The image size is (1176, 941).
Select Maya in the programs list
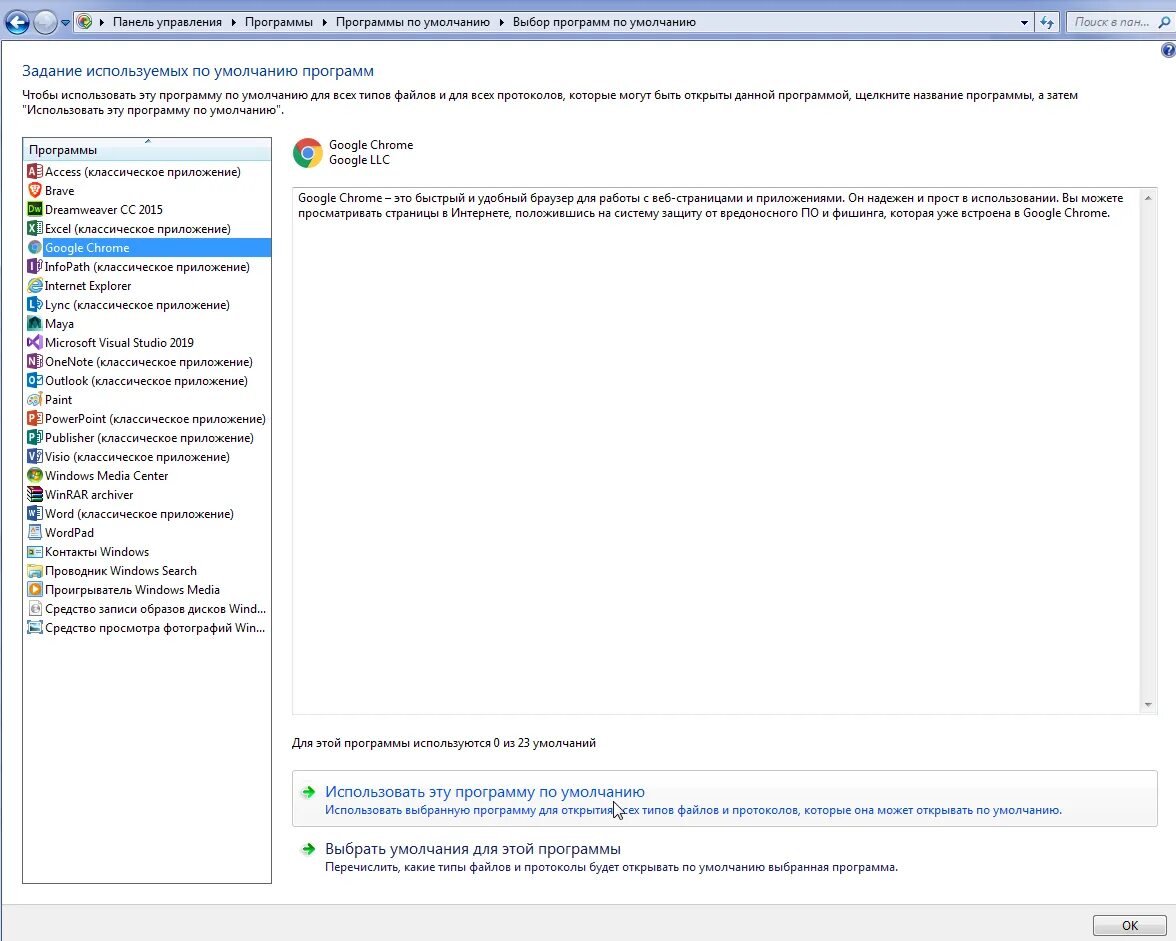[147, 323]
